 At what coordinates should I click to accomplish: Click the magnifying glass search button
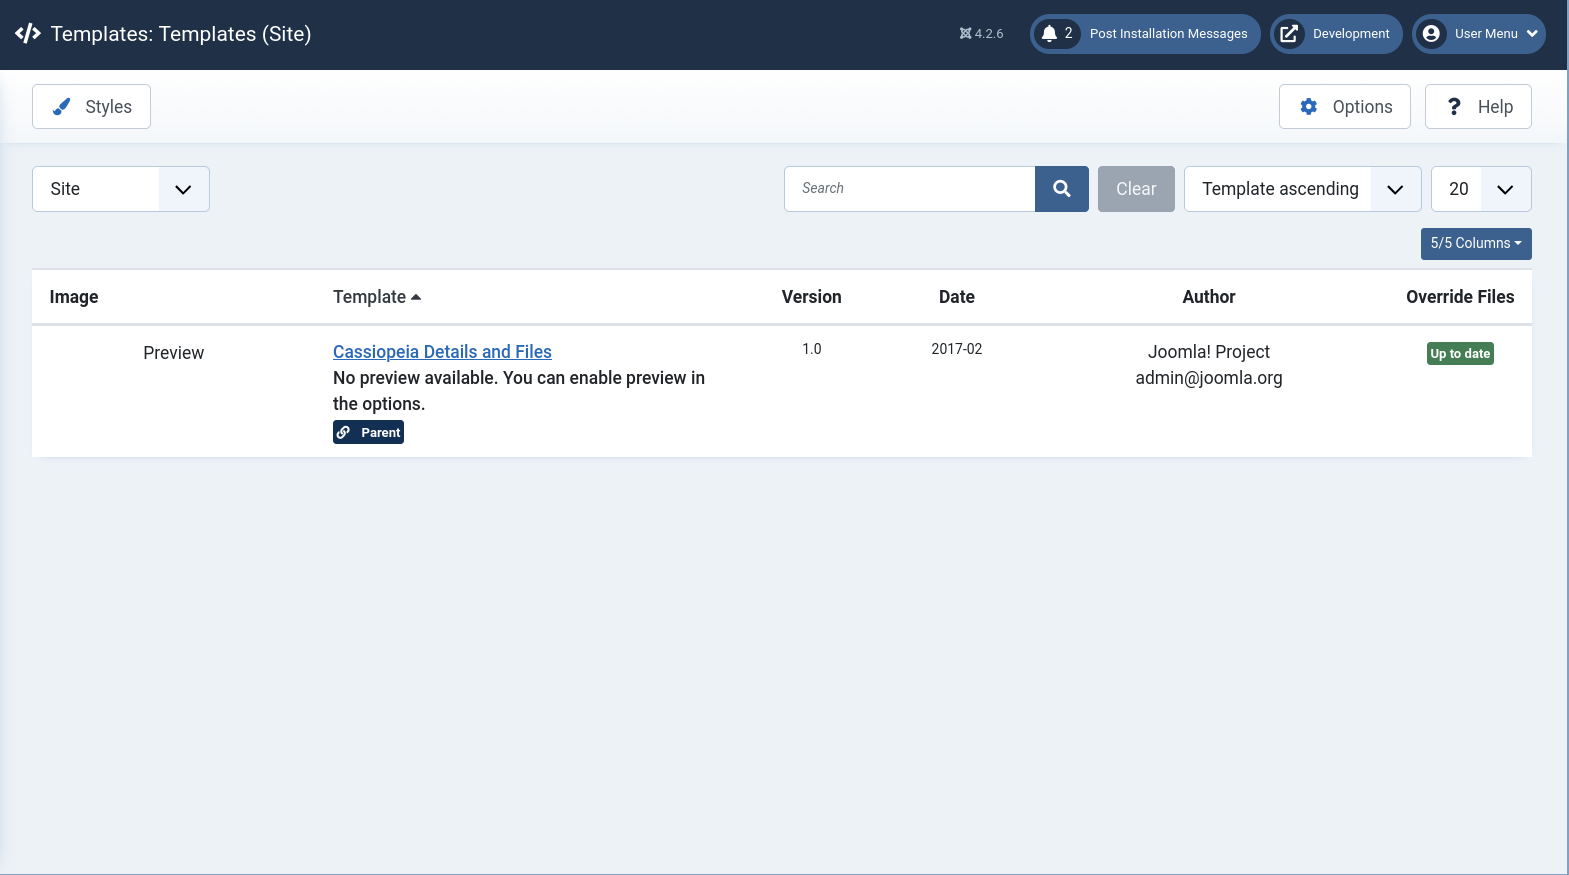pyautogui.click(x=1061, y=189)
